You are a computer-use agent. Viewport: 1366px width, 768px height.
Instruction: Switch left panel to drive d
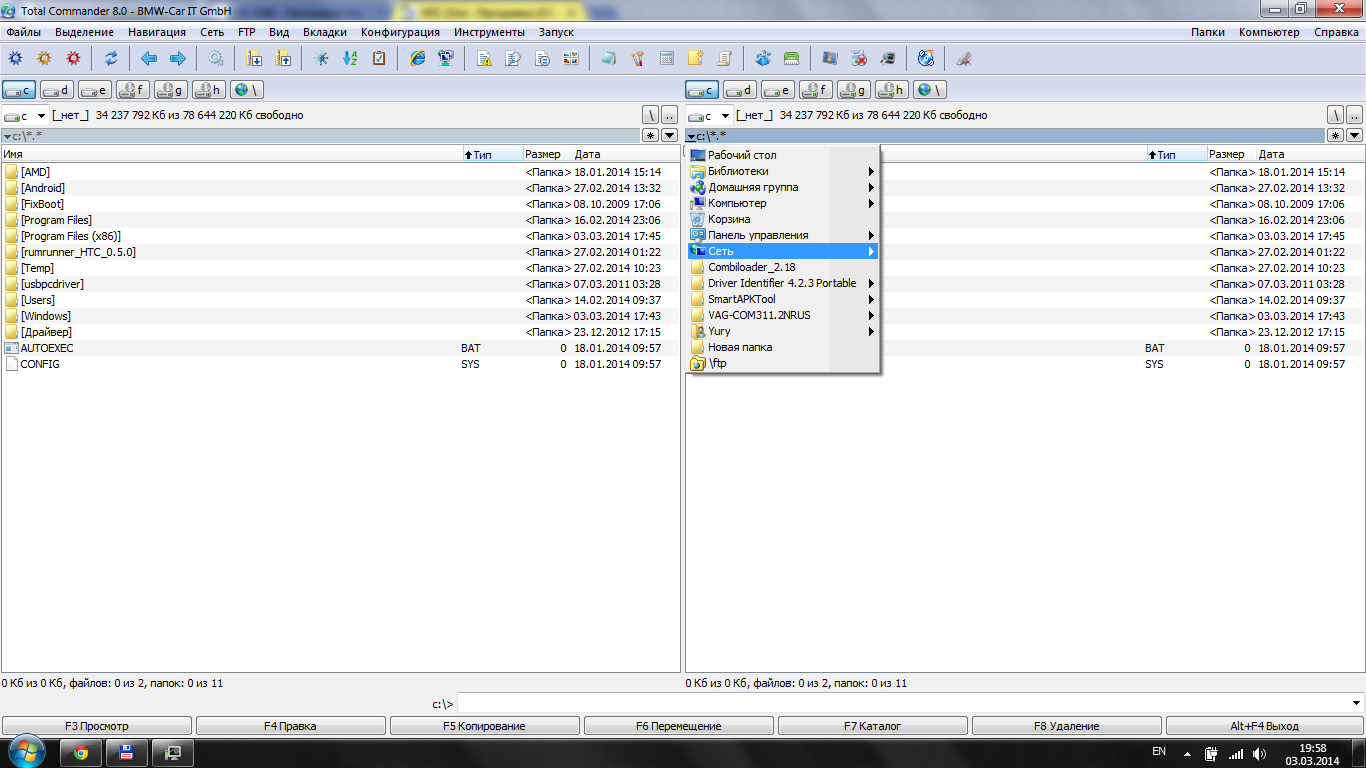[57, 90]
